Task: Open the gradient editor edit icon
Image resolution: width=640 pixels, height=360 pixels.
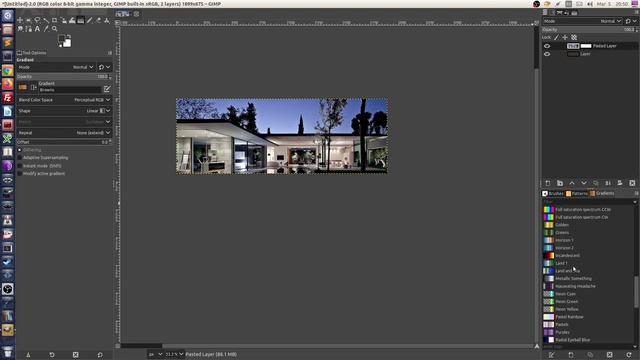Action: tap(107, 89)
